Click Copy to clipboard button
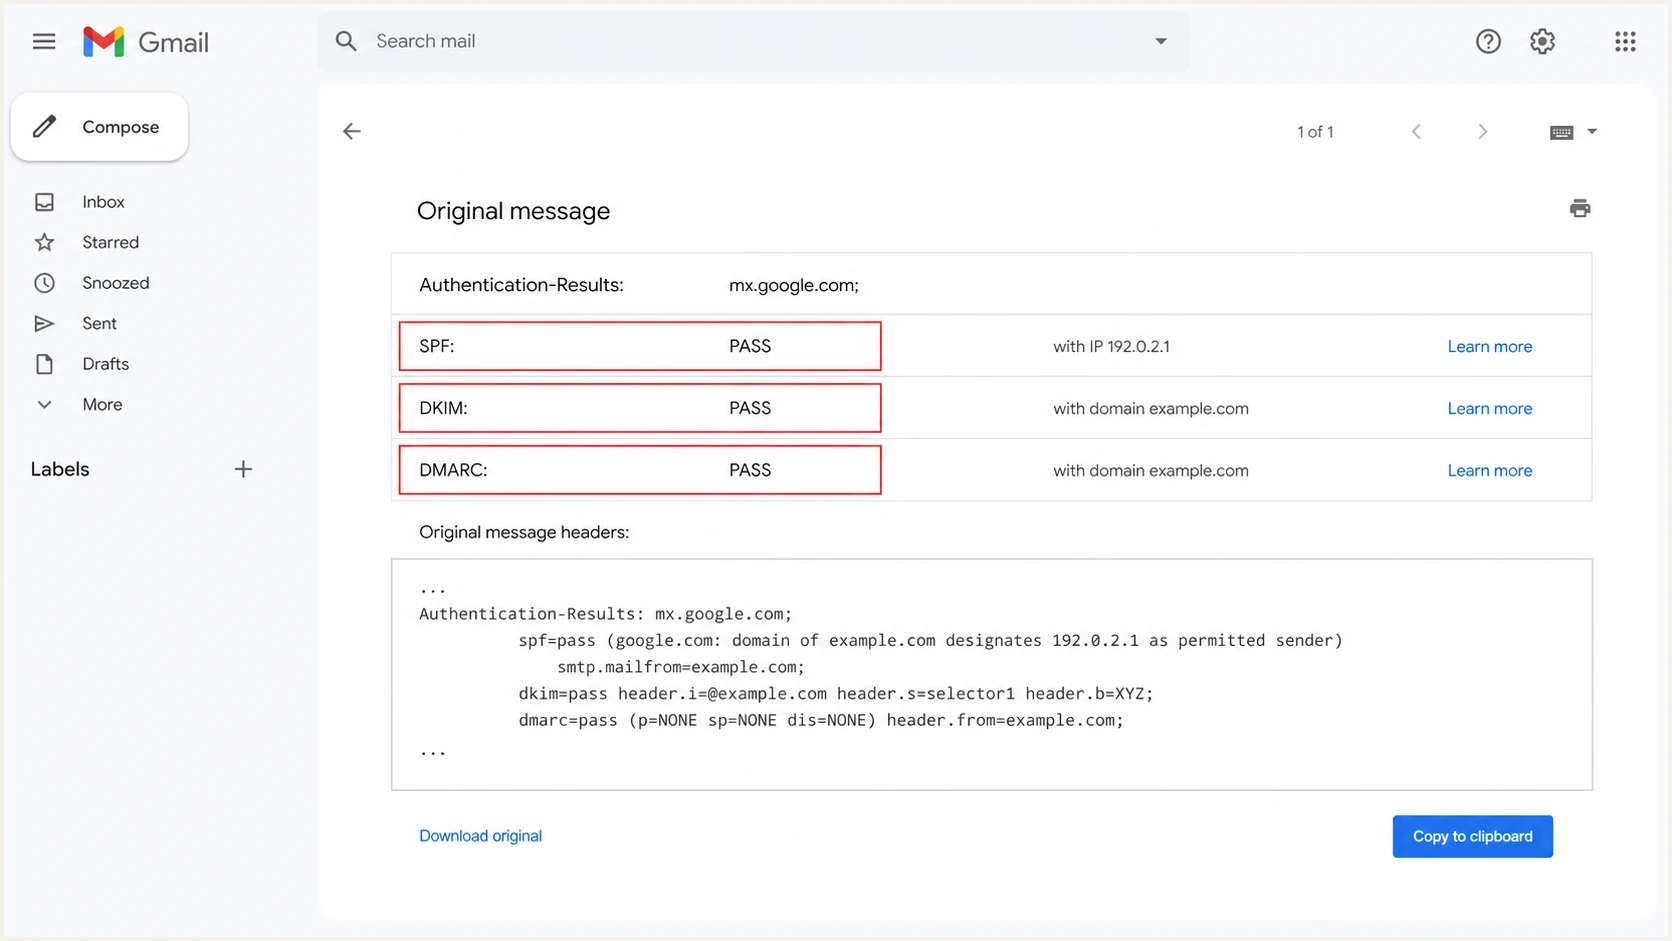This screenshot has height=941, width=1672. pyautogui.click(x=1472, y=836)
